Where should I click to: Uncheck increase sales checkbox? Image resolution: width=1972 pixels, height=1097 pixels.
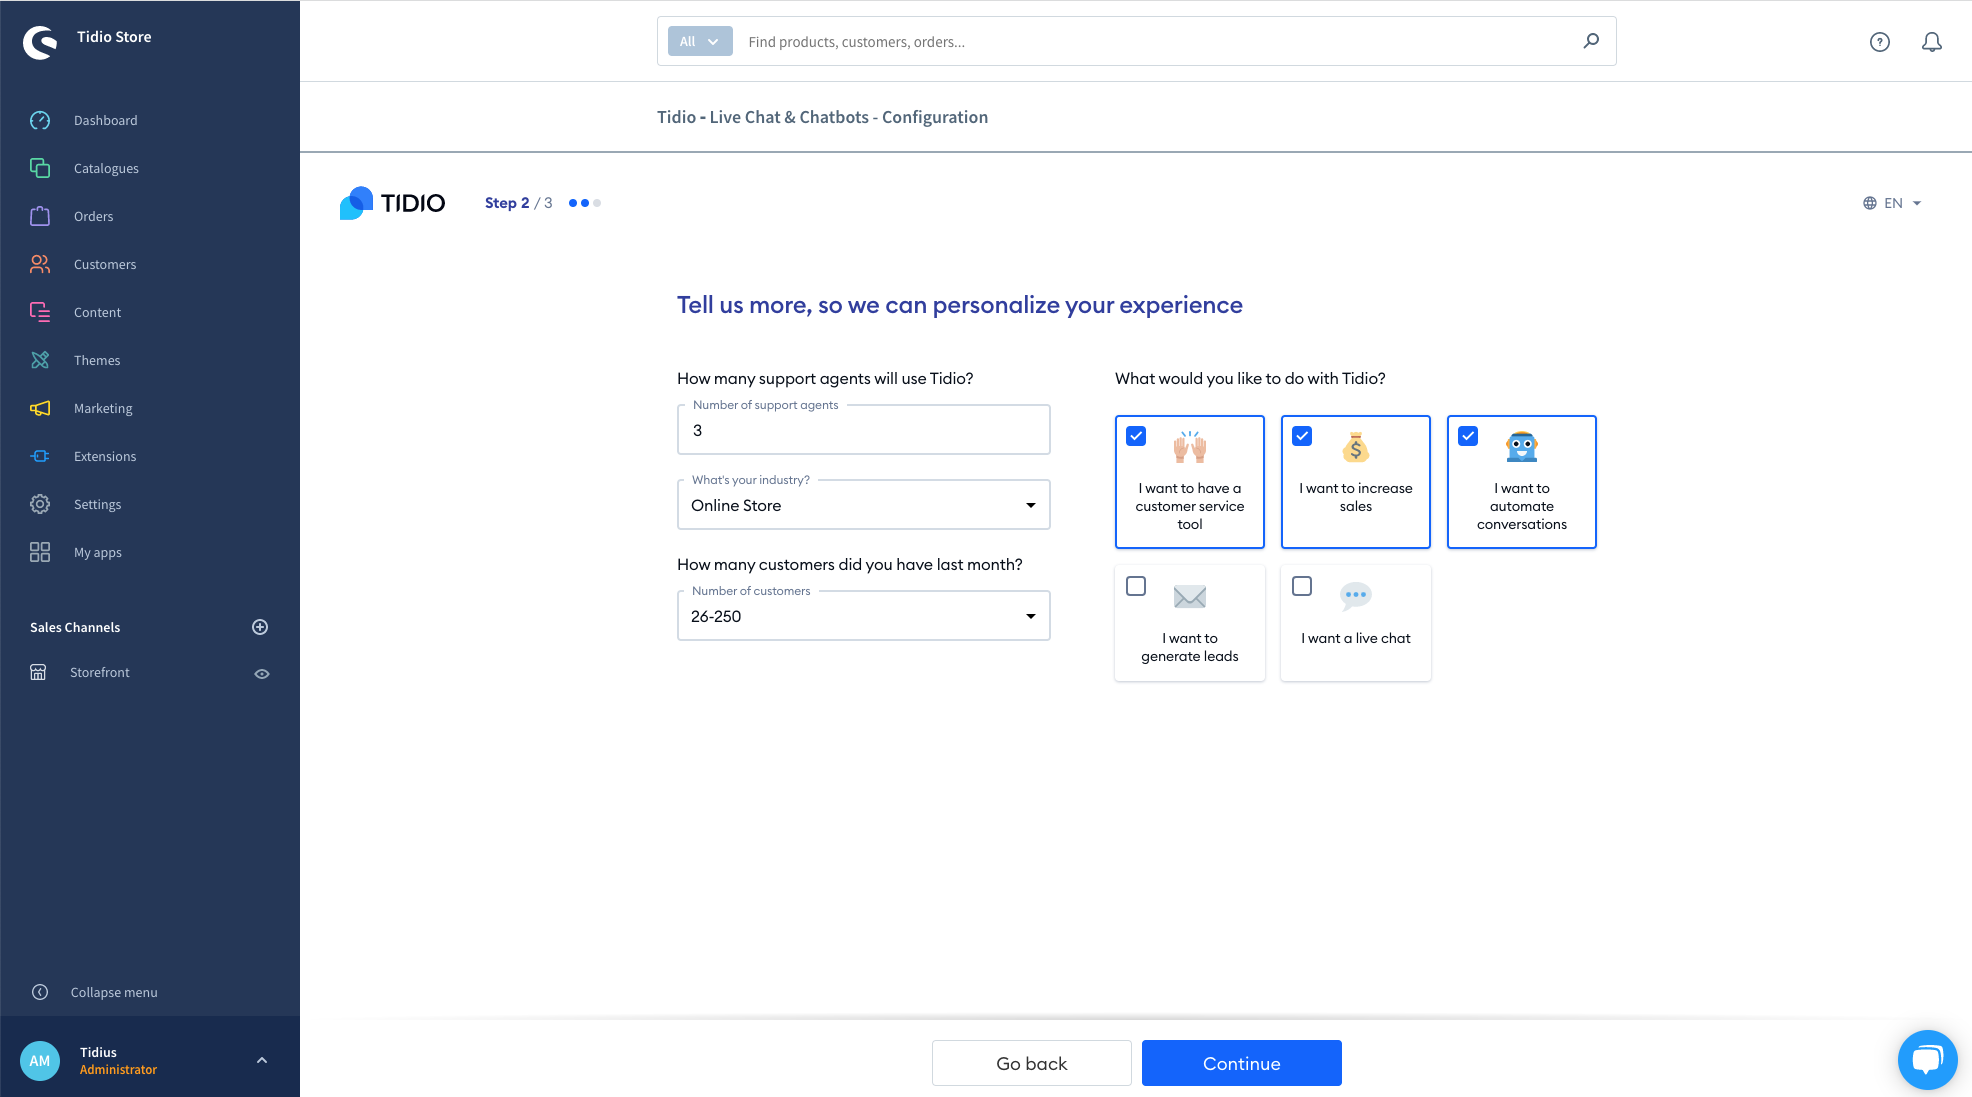pos(1302,436)
